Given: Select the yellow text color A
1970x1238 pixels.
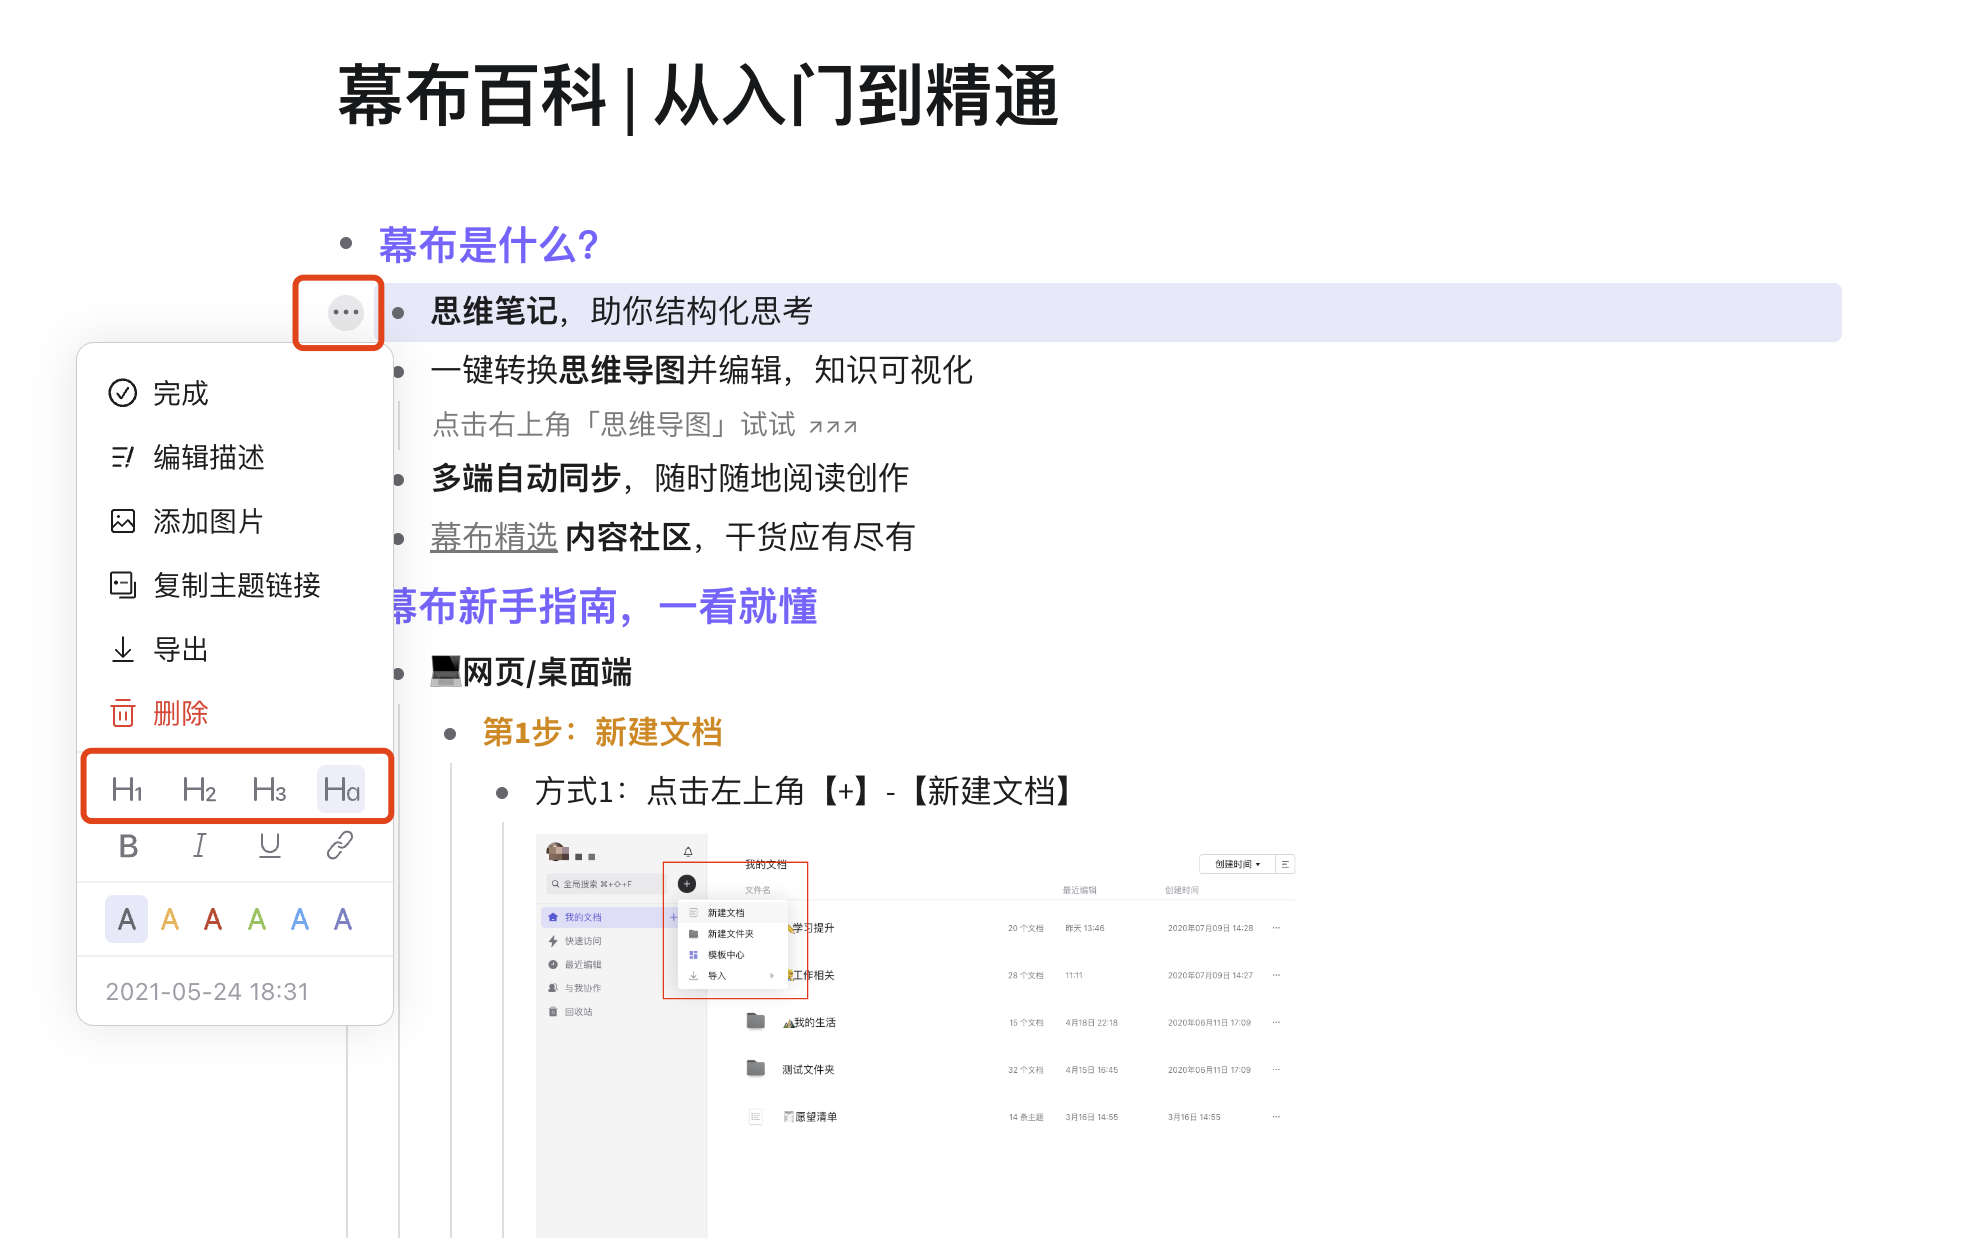Looking at the screenshot, I should click(x=170, y=919).
